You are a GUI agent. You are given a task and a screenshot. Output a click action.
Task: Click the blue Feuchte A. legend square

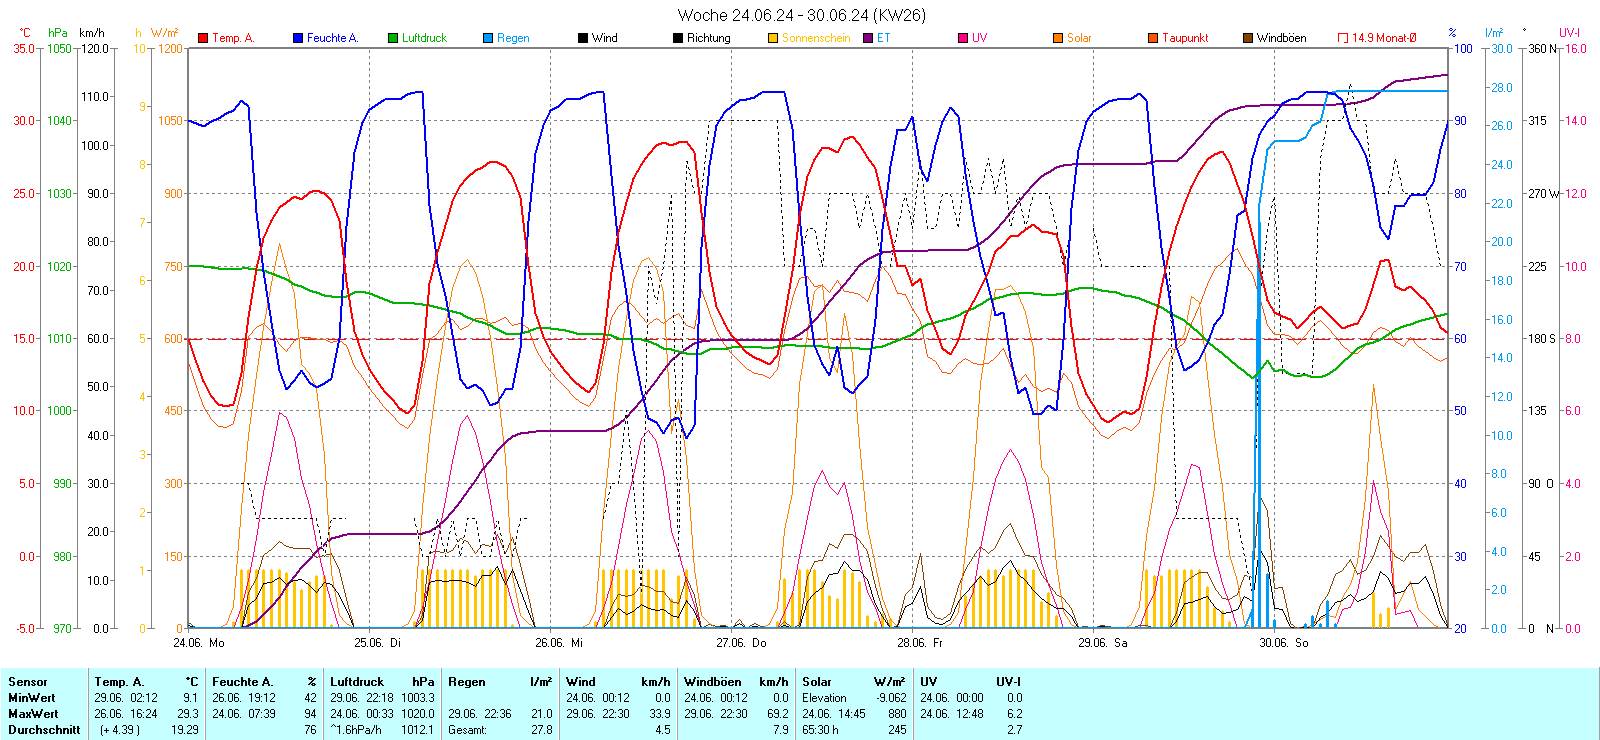pos(298,38)
